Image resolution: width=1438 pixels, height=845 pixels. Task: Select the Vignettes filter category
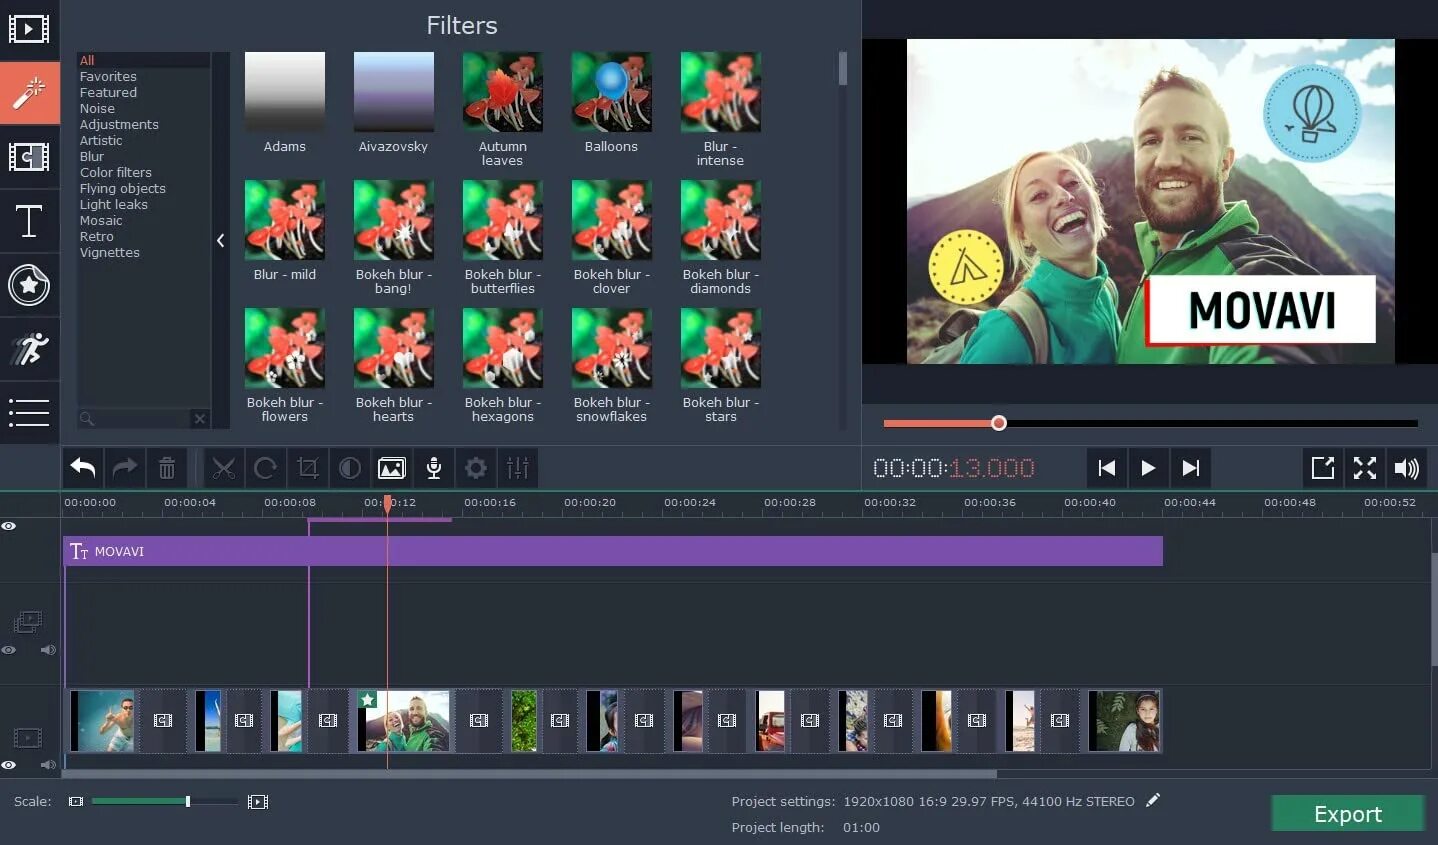110,252
